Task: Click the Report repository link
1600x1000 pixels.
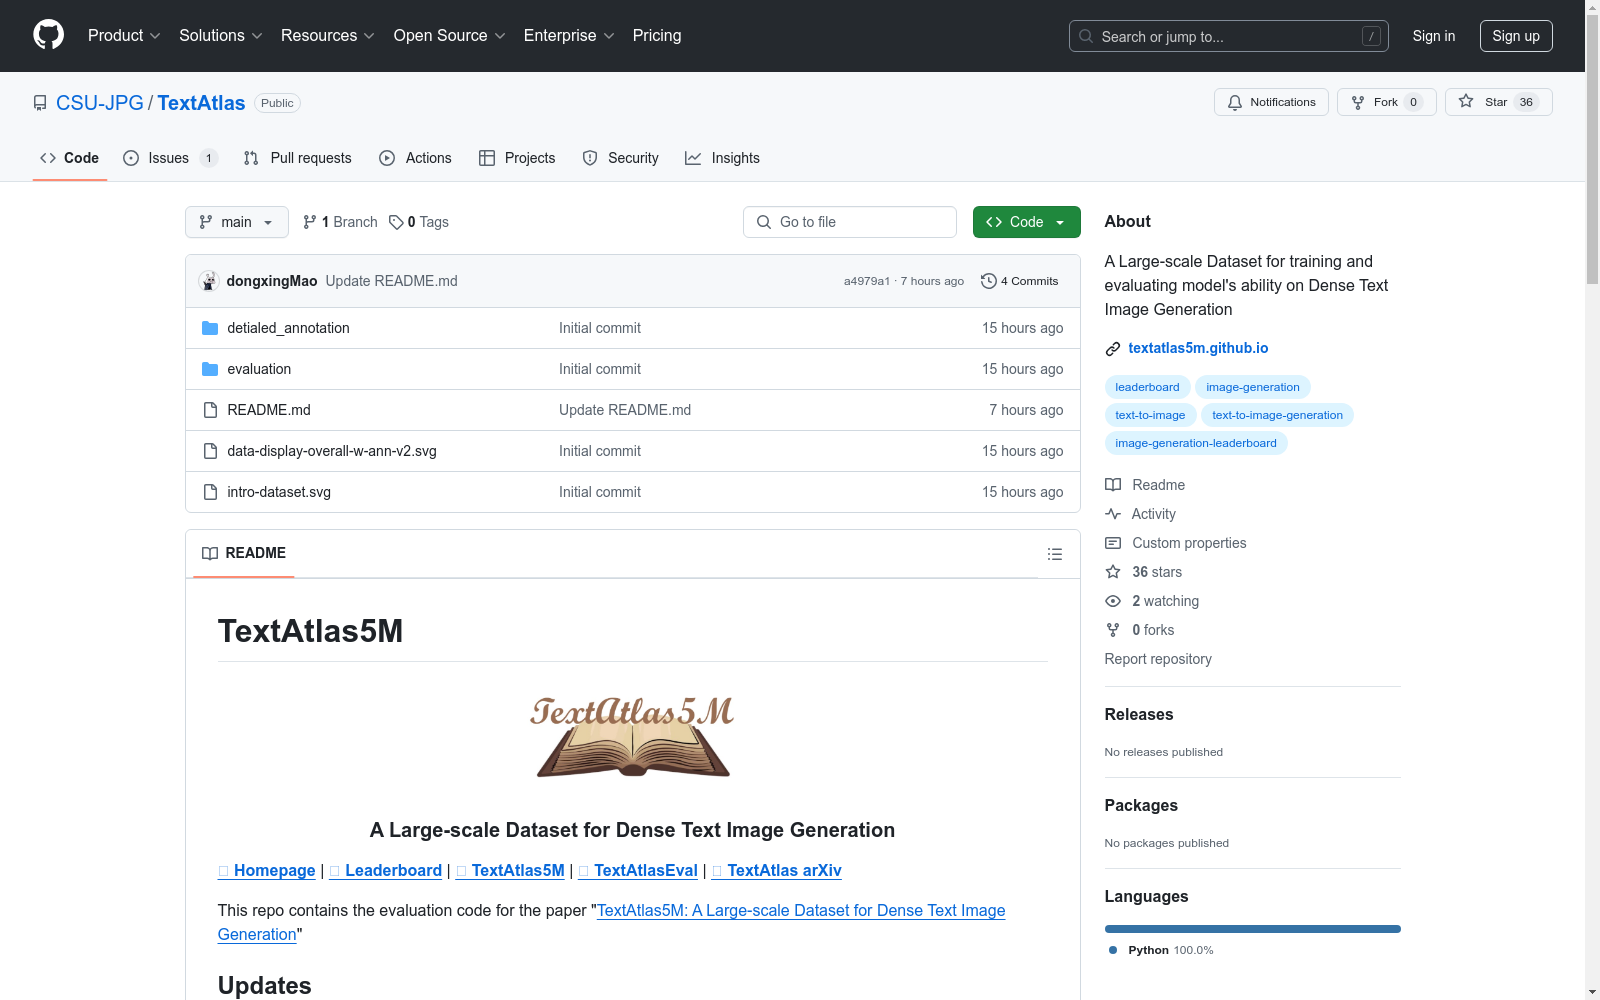Action: (x=1158, y=659)
